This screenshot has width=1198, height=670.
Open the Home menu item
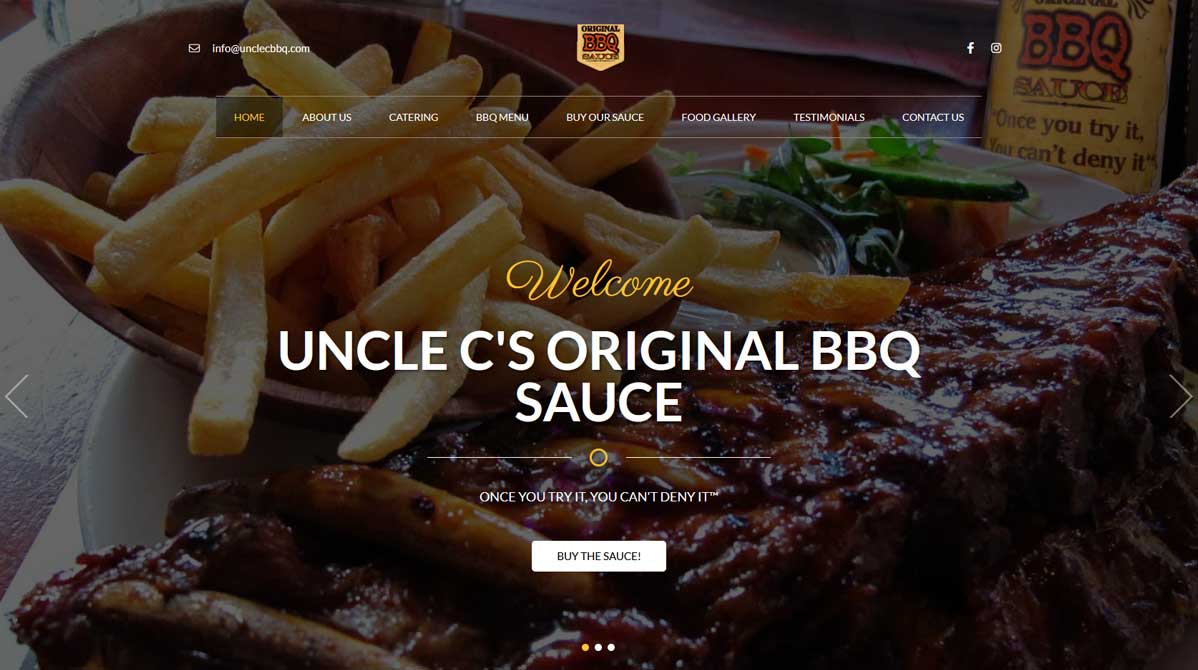point(249,117)
